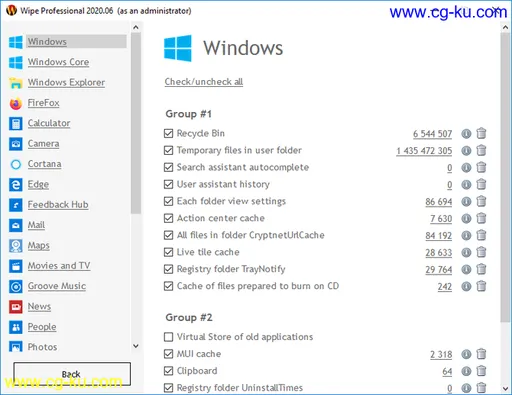The image size is (512, 395).
Task: Click the Maps app icon
Action: pyautogui.click(x=16, y=246)
